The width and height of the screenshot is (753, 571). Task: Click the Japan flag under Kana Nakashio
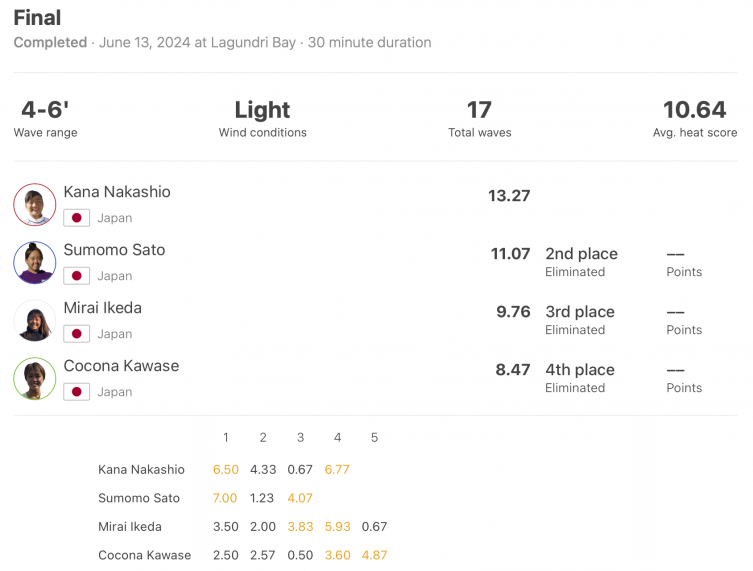point(76,218)
